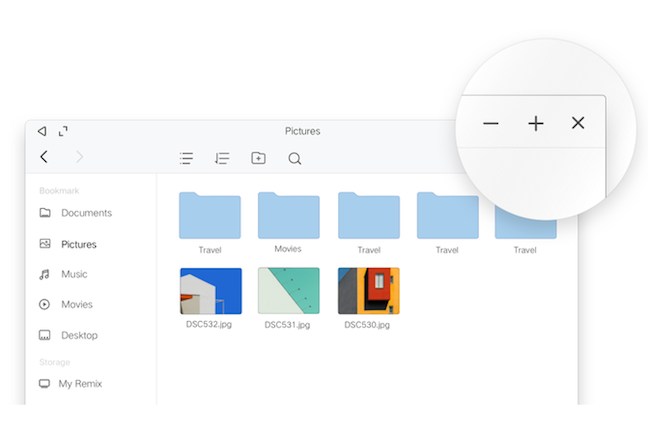This screenshot has height=435, width=648.
Task: Create a new folder with the folder-plus icon
Action: pos(258,158)
